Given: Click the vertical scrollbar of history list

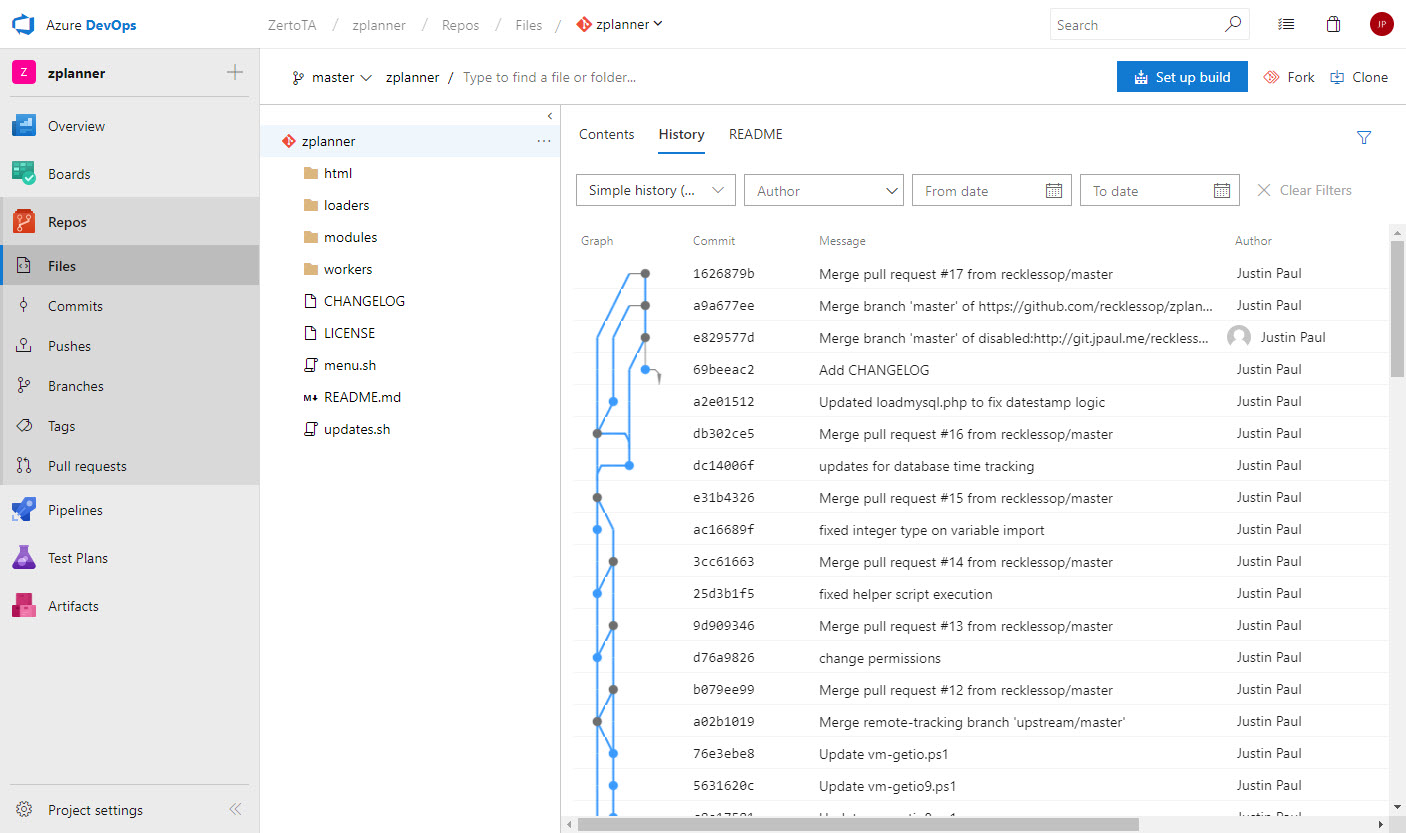Looking at the screenshot, I should pyautogui.click(x=1397, y=309).
